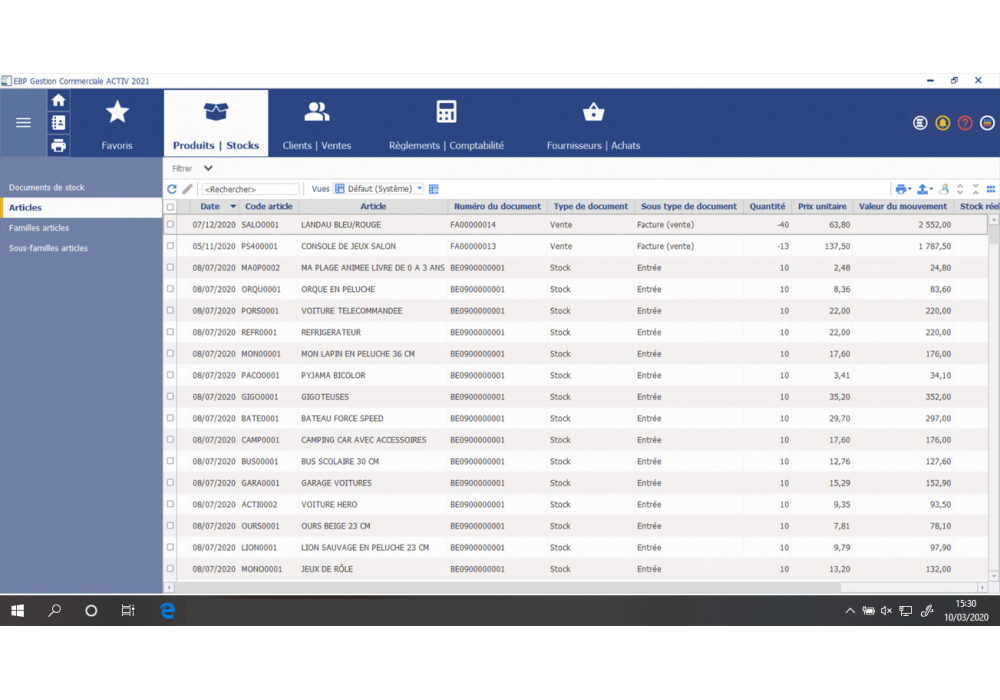Open the export icon in the toolbar

click(x=923, y=188)
